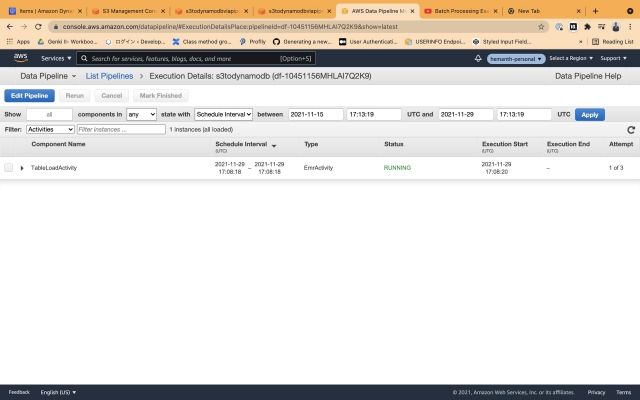Viewport: 640px width, 400px height.
Task: Open AWS notifications bell icon
Action: tap(478, 58)
